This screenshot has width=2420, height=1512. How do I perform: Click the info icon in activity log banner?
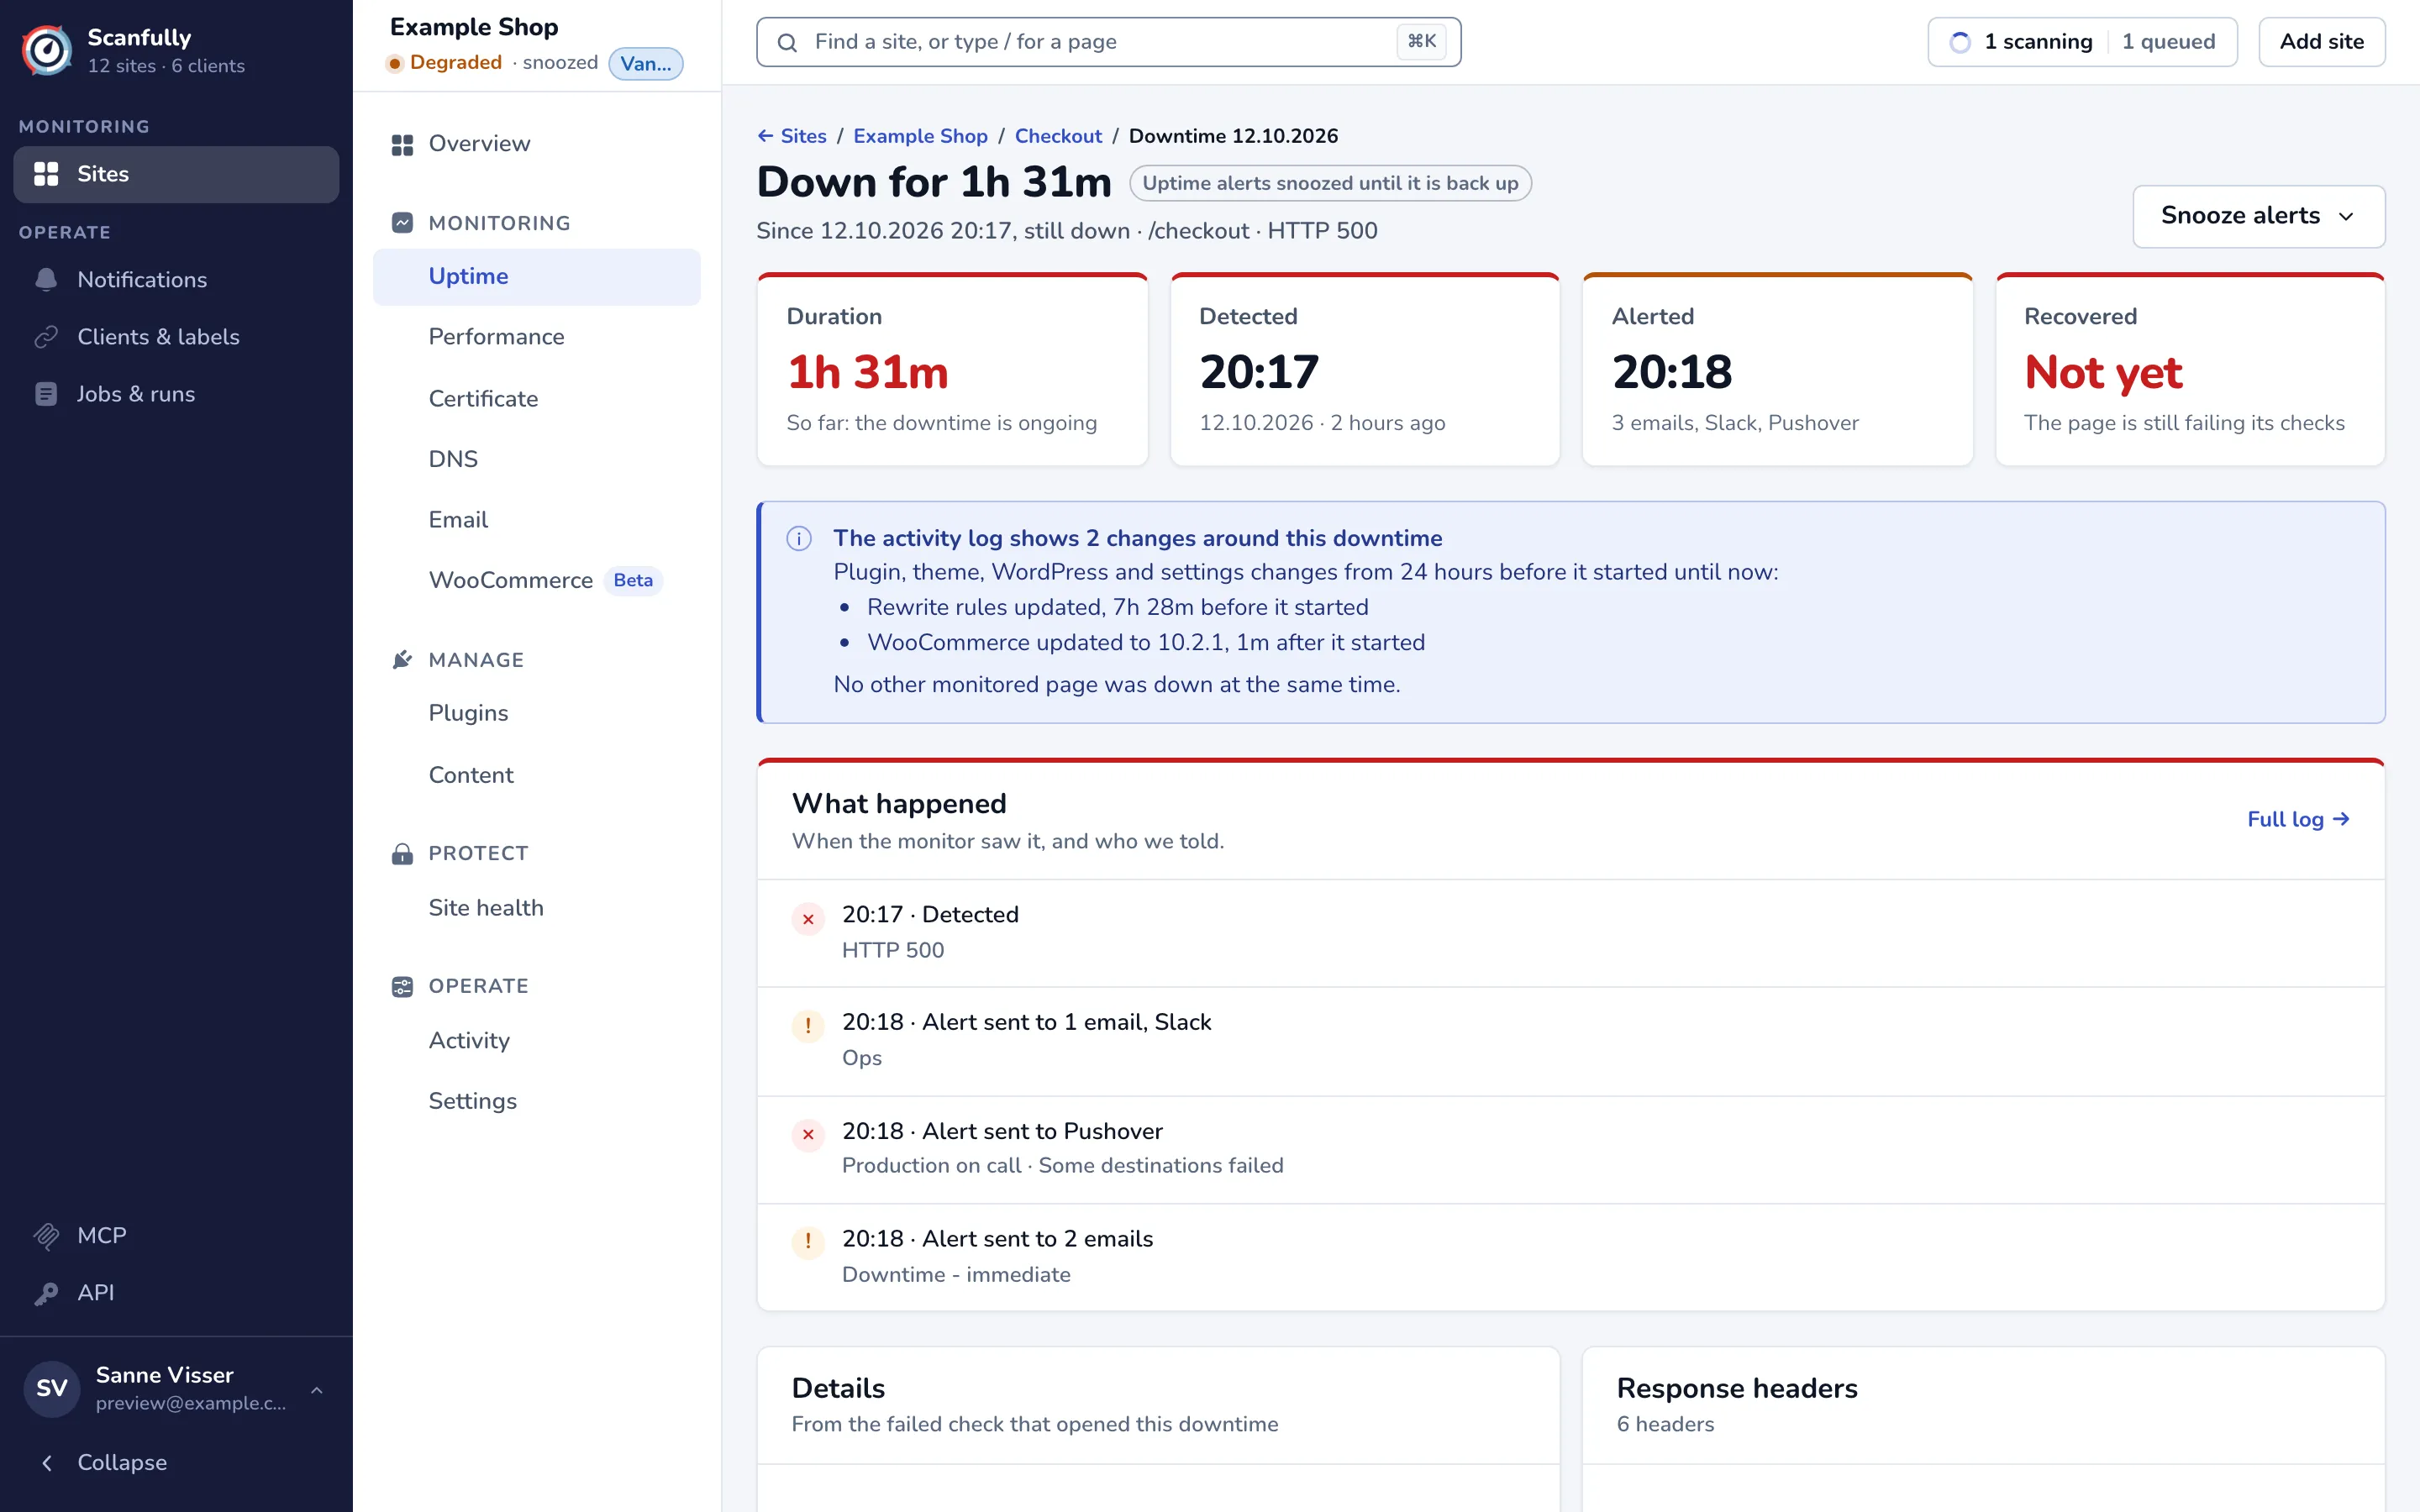[x=799, y=539]
